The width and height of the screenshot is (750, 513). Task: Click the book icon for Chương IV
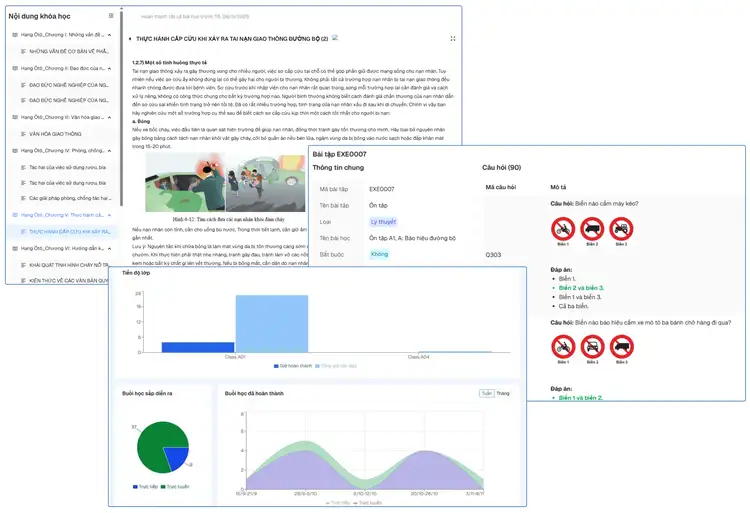(x=15, y=150)
